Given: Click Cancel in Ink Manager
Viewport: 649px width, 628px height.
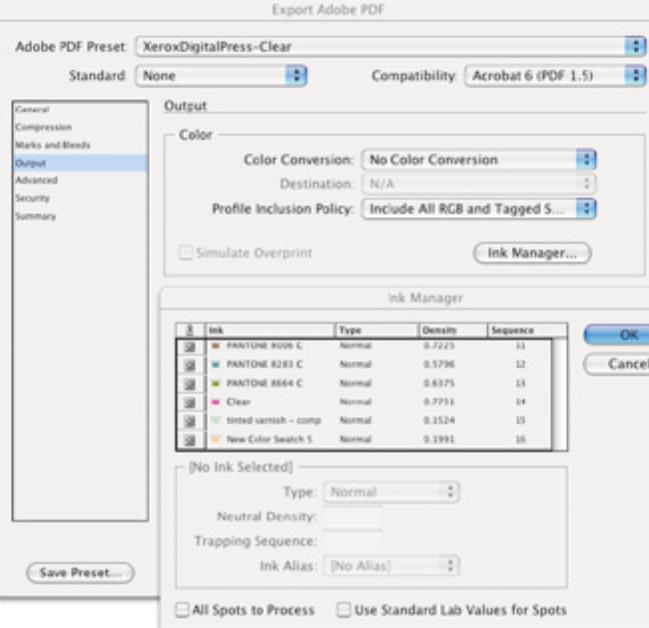Looking at the screenshot, I should pos(617,364).
